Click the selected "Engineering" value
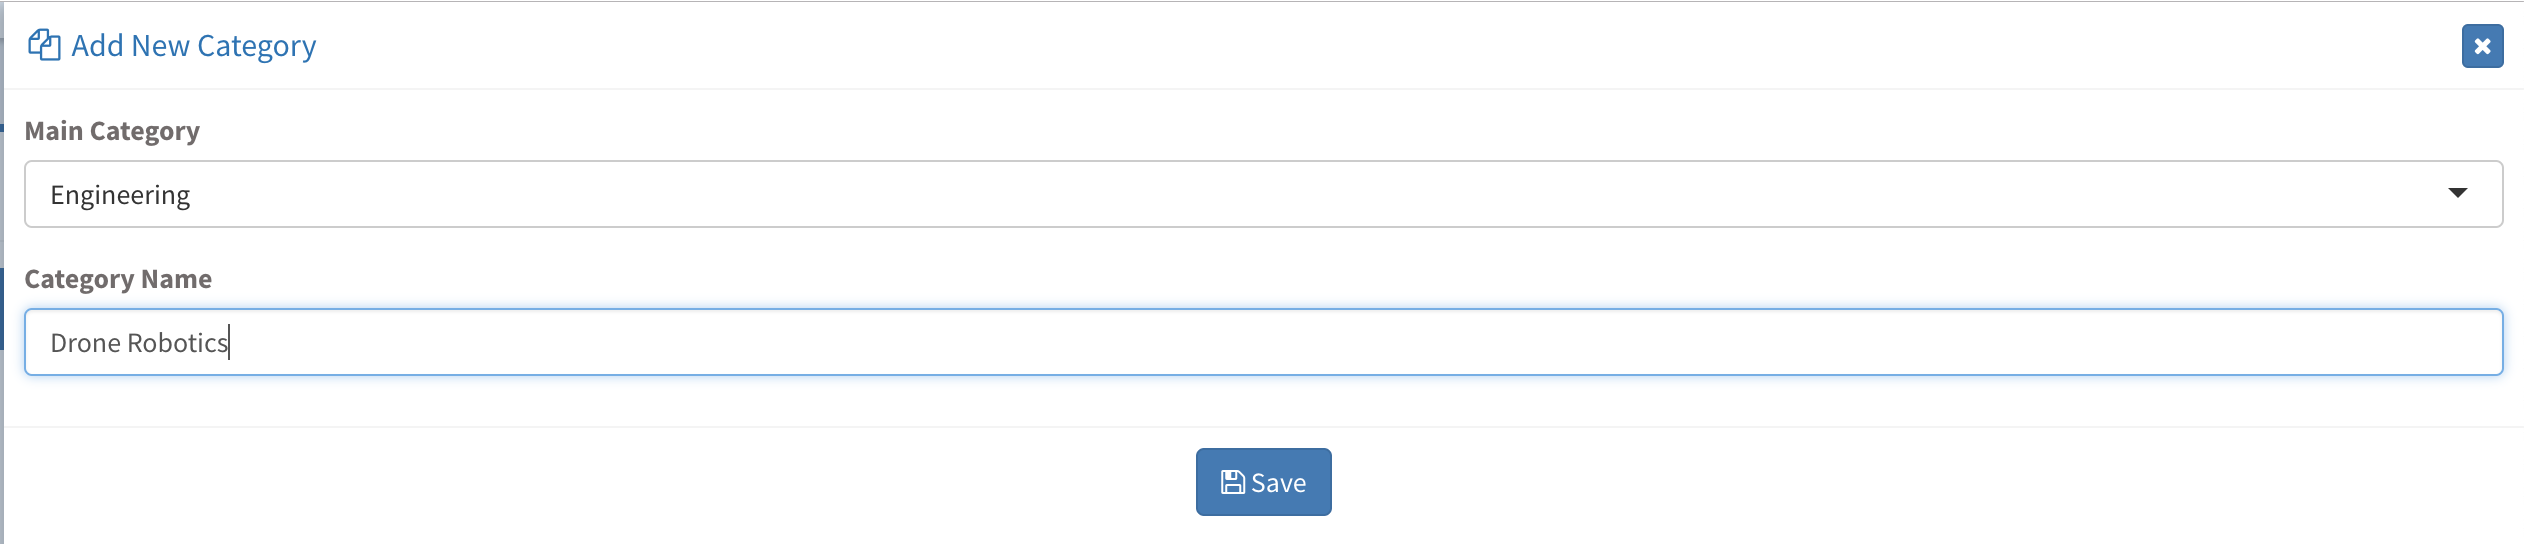 (x=120, y=195)
